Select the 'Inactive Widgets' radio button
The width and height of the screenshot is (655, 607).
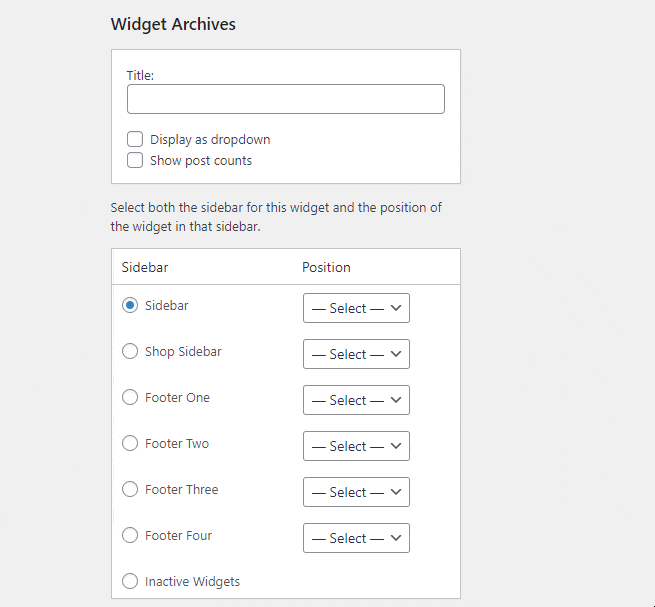pos(130,582)
